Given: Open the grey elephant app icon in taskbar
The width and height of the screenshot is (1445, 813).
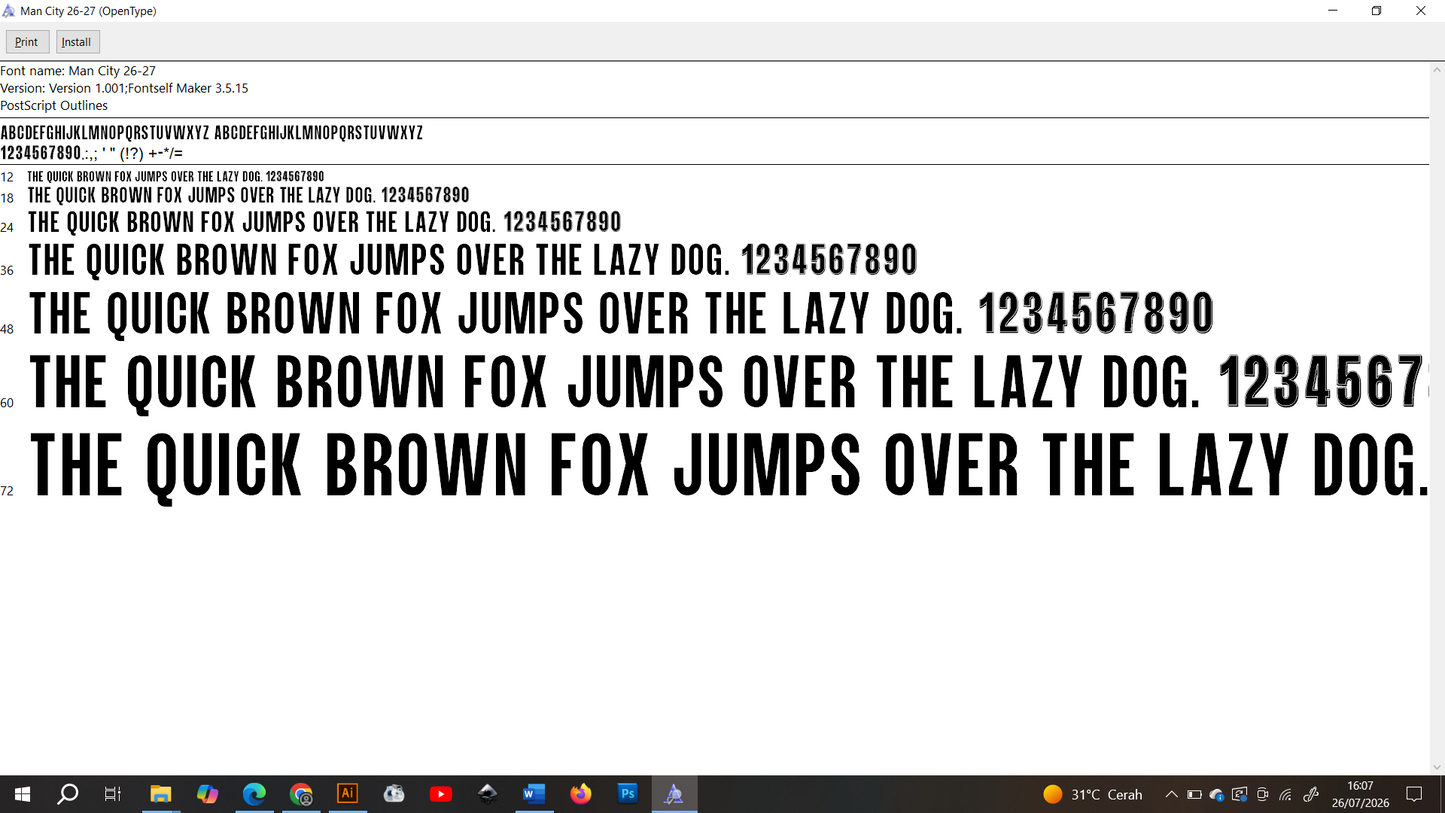Looking at the screenshot, I should tap(394, 794).
